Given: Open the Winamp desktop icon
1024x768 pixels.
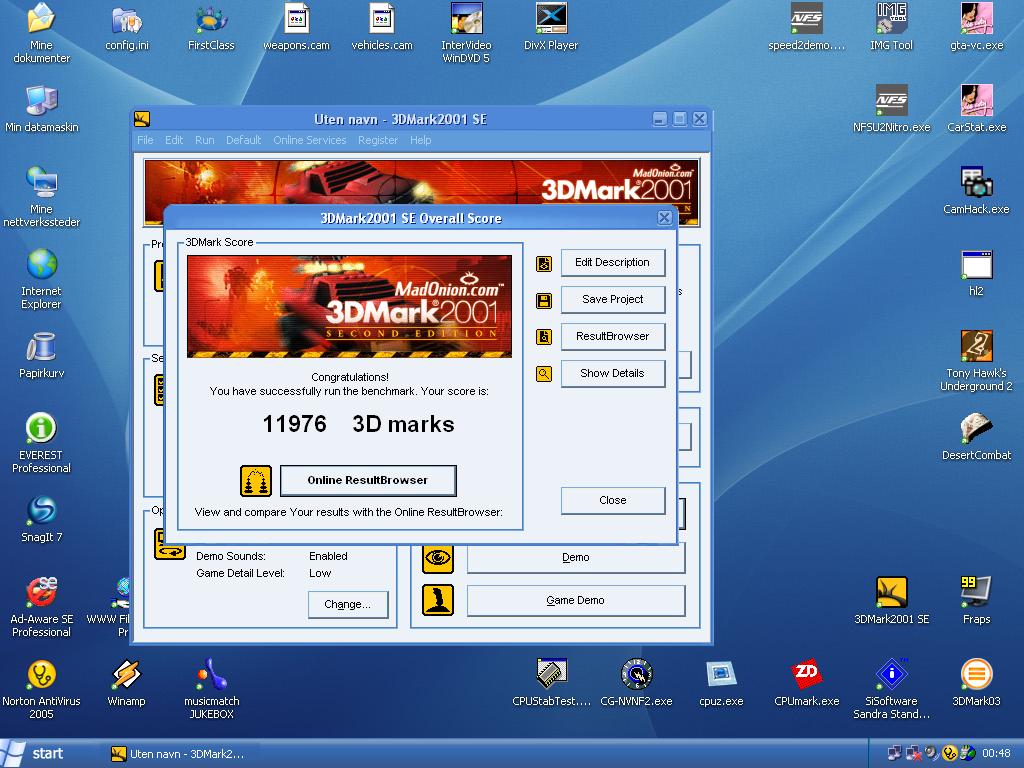Looking at the screenshot, I should [x=126, y=682].
